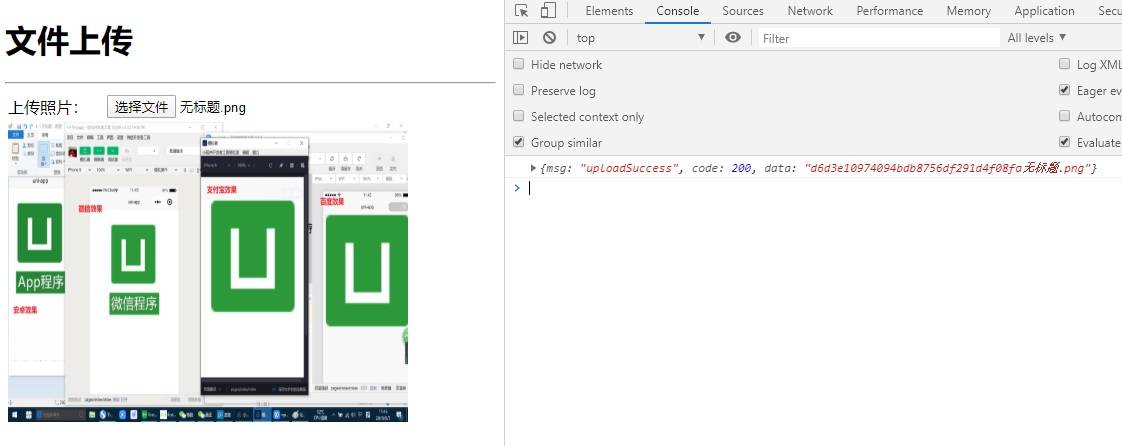Click the uploaded image preview
Screen dimensions: 1122x446
point(208,273)
